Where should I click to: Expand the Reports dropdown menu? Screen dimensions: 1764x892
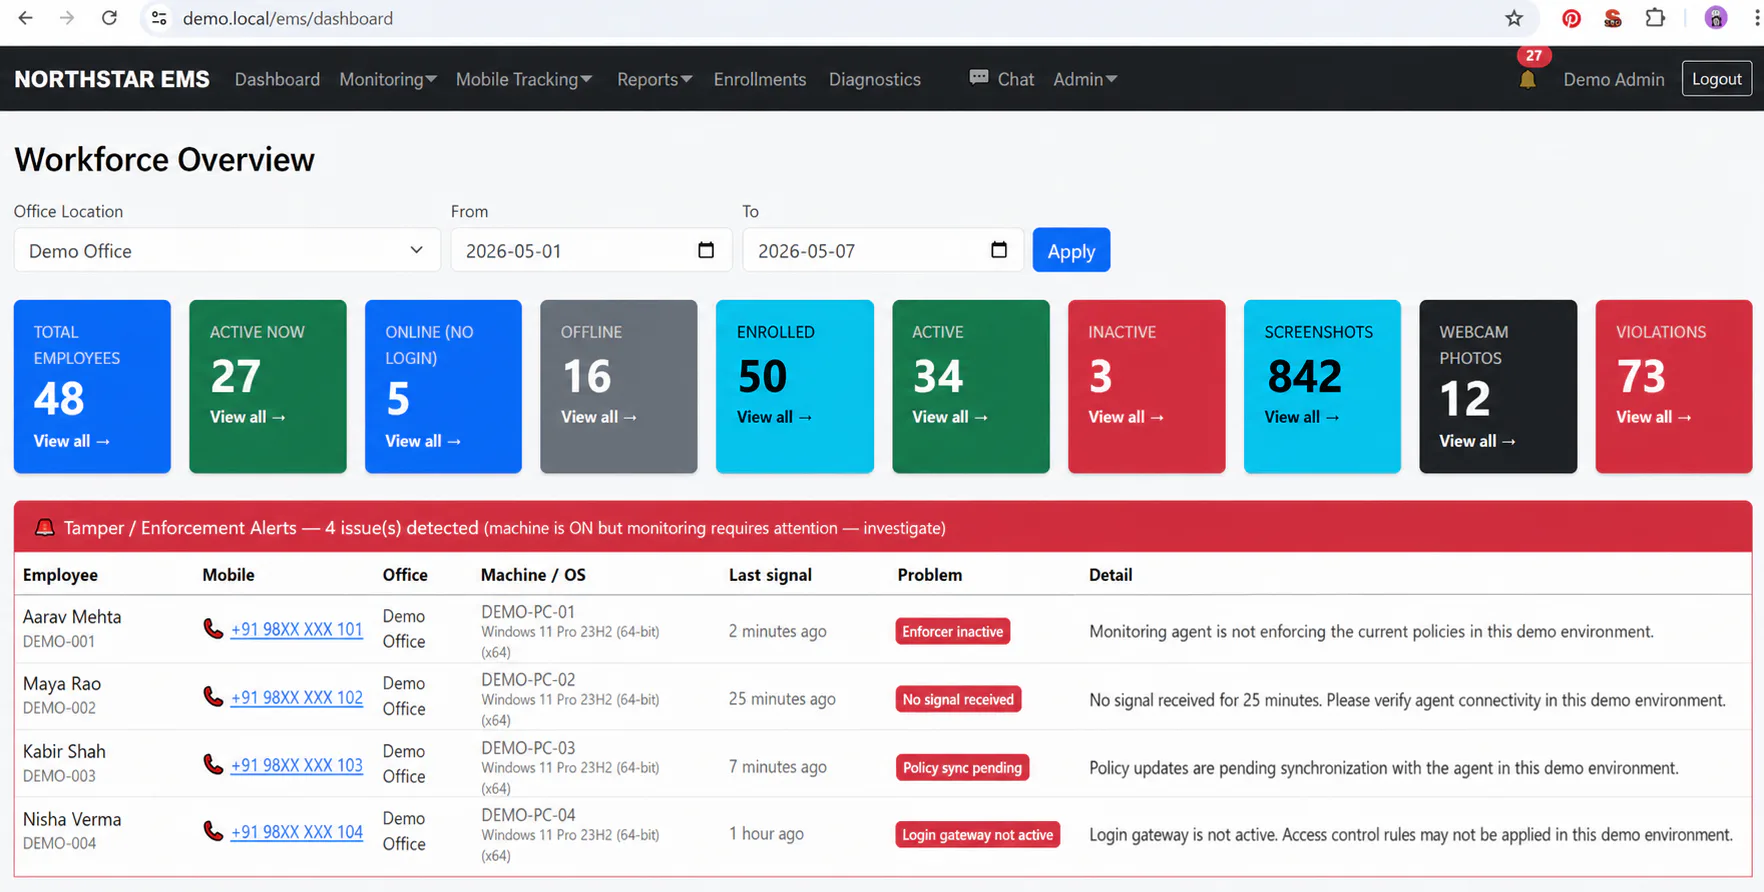pyautogui.click(x=654, y=79)
